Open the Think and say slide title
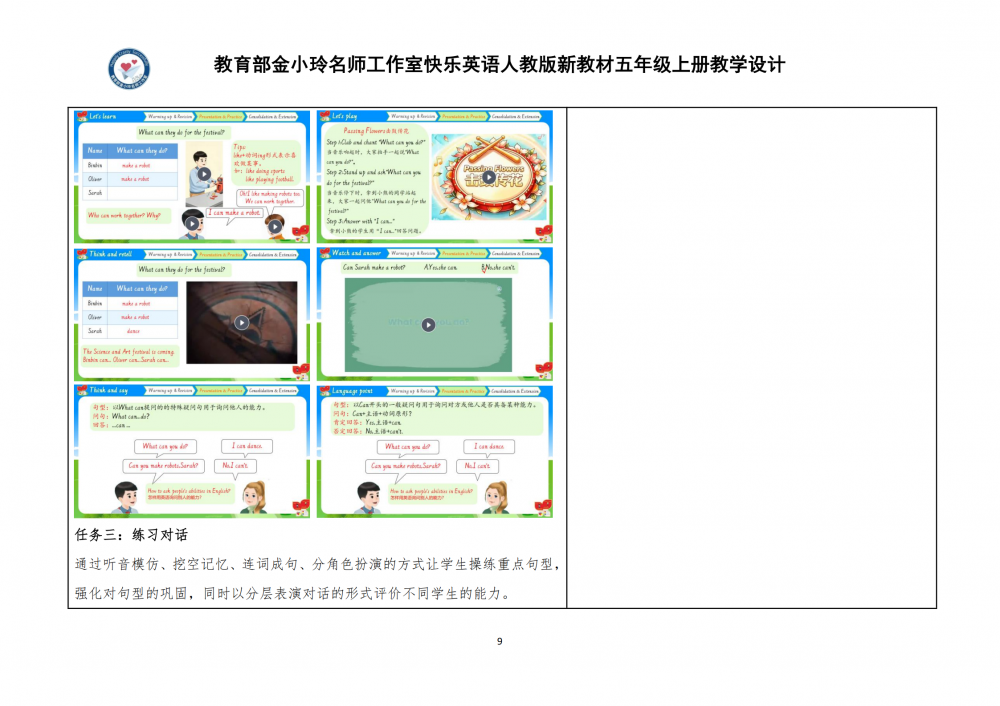 click(x=108, y=390)
